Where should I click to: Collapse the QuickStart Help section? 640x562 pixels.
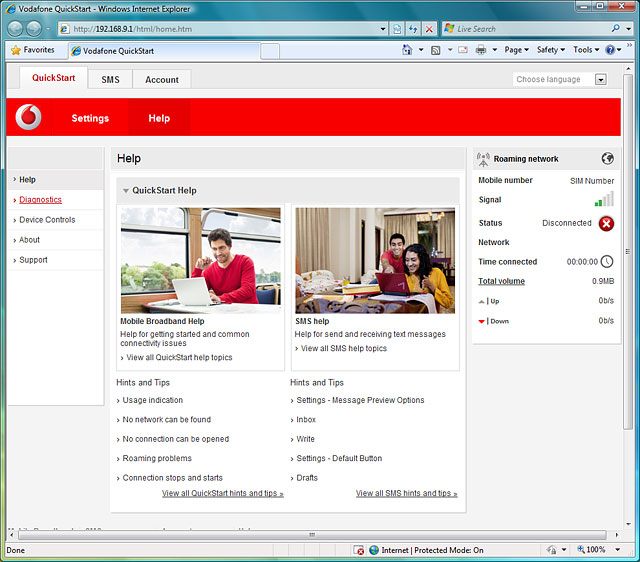pyautogui.click(x=126, y=190)
